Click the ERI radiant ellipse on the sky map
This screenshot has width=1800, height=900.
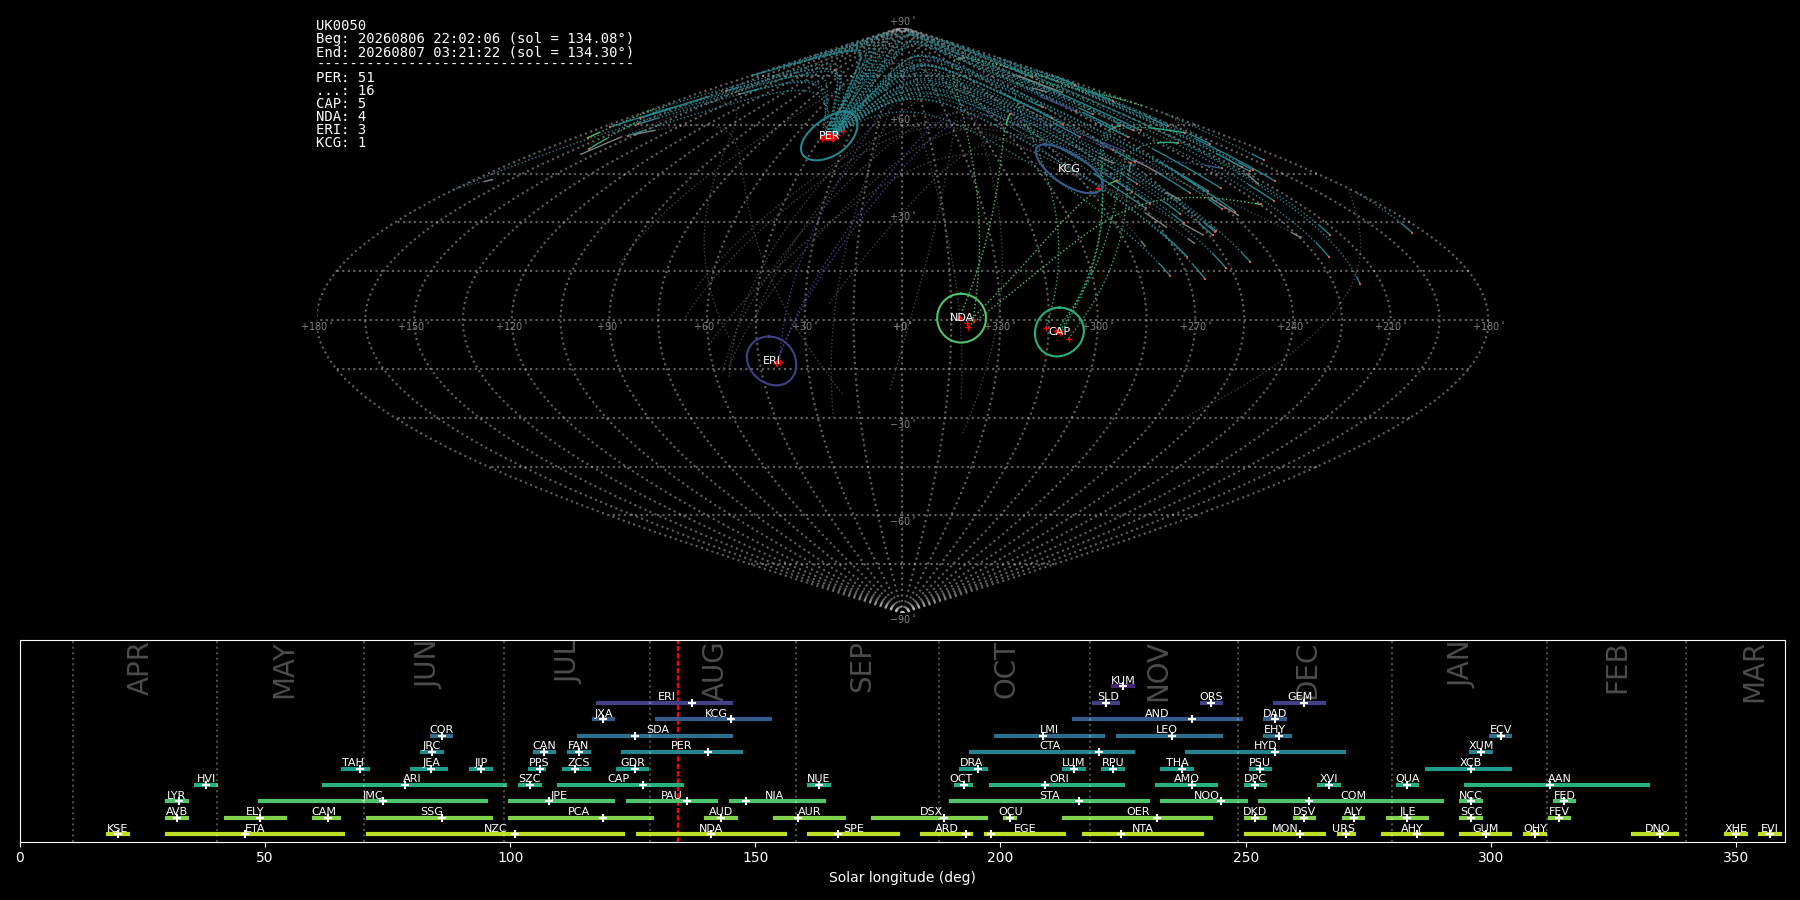tap(771, 361)
